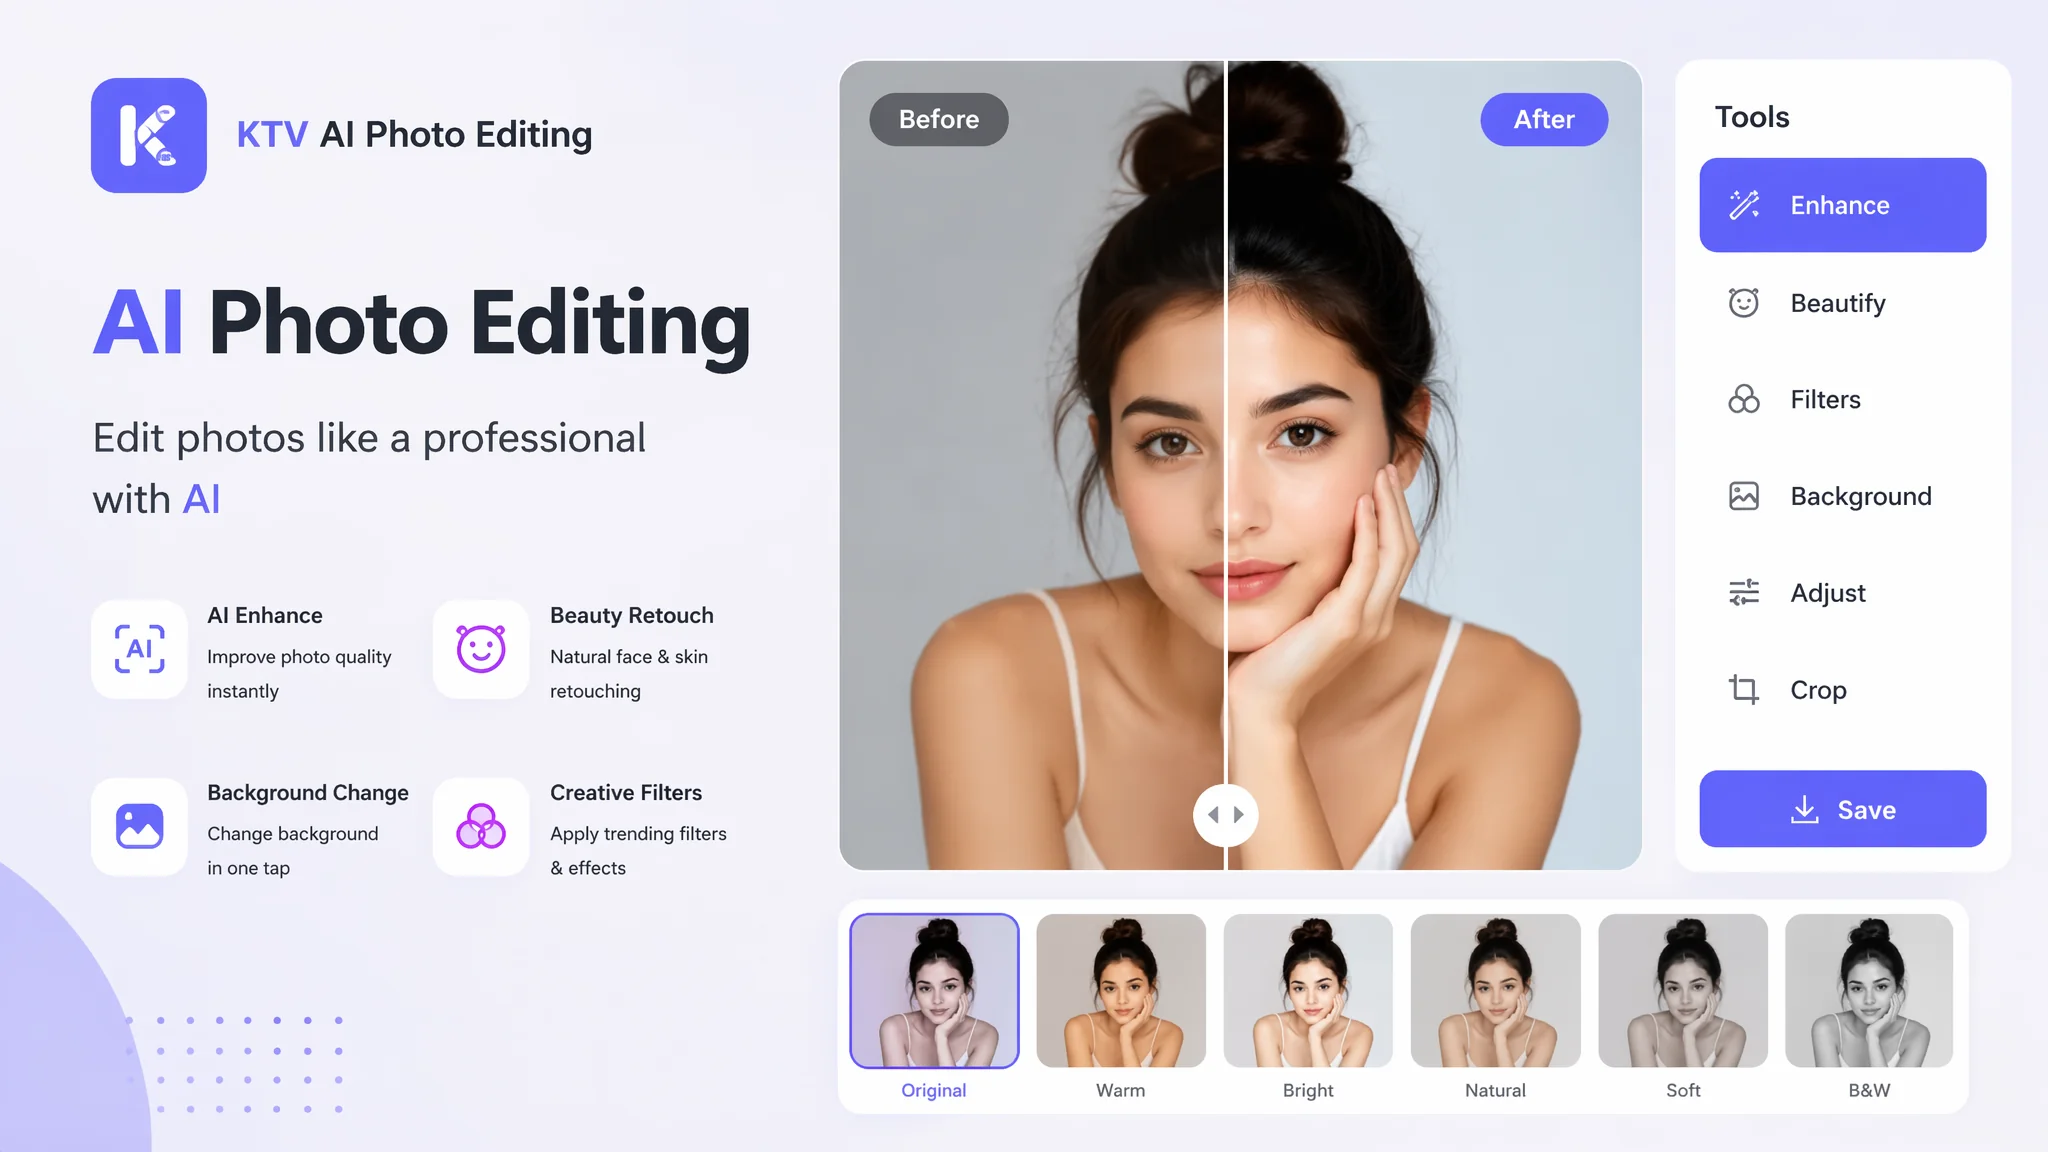Open the Enhance tool
2048x1152 pixels.
(x=1843, y=205)
